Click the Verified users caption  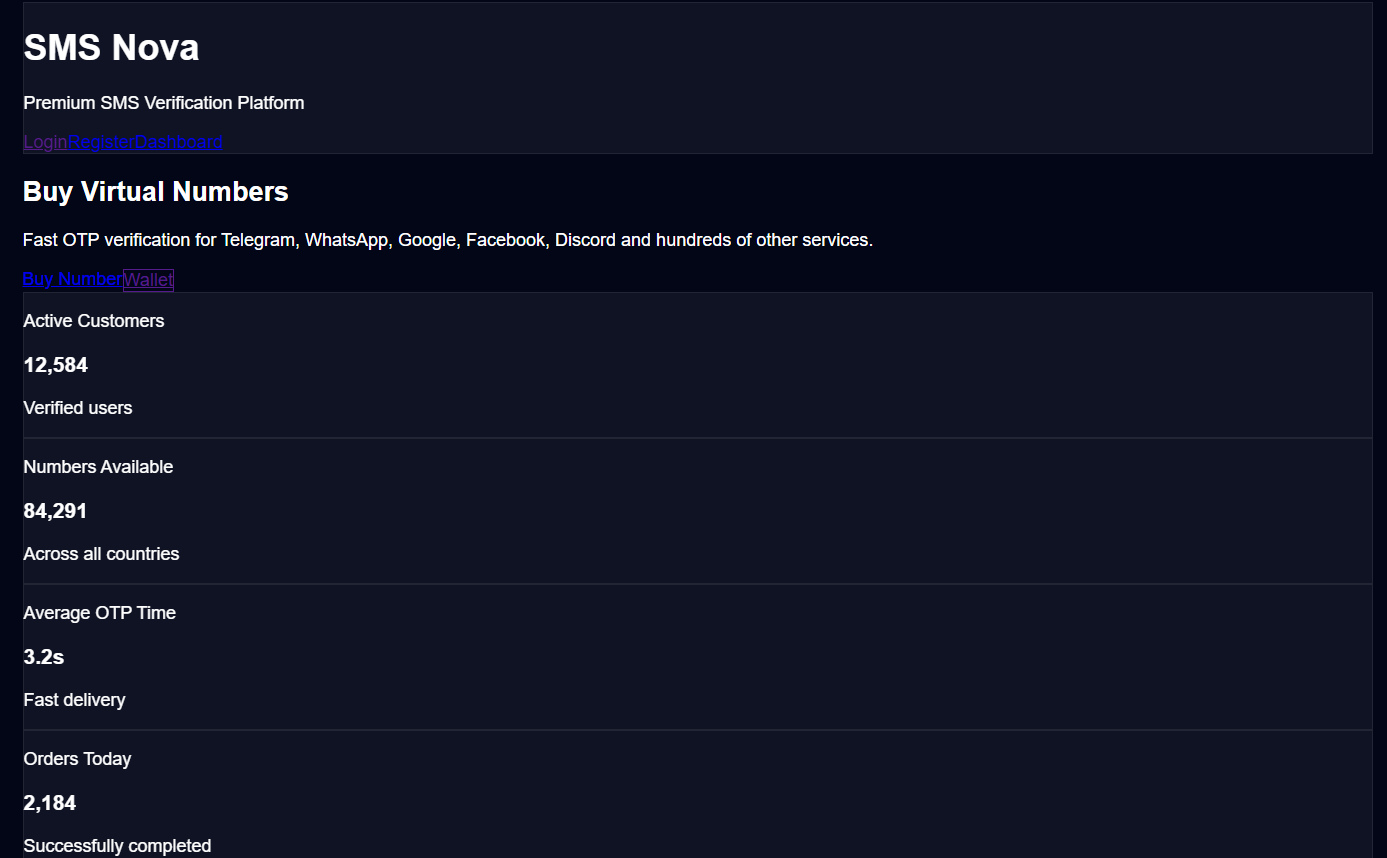coord(78,408)
